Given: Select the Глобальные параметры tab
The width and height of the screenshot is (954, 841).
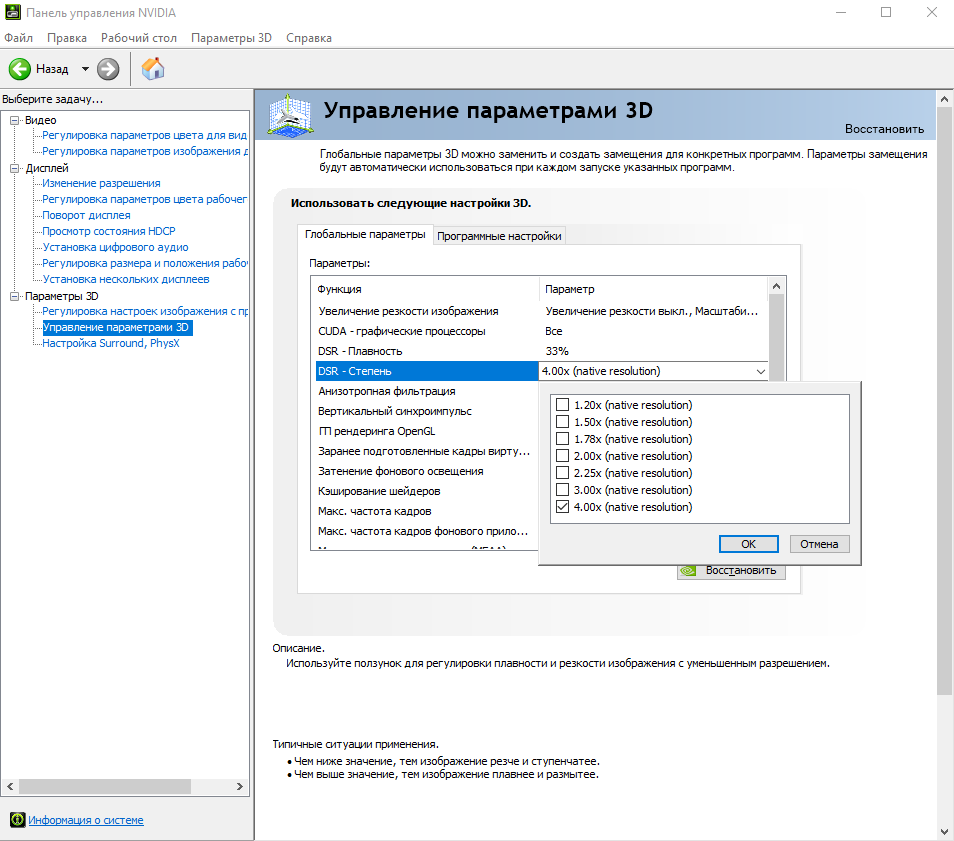Looking at the screenshot, I should pyautogui.click(x=365, y=234).
